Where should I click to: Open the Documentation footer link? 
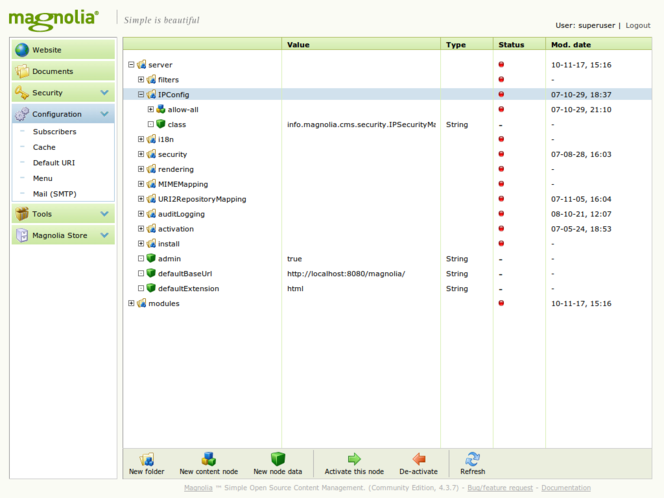pyautogui.click(x=565, y=488)
